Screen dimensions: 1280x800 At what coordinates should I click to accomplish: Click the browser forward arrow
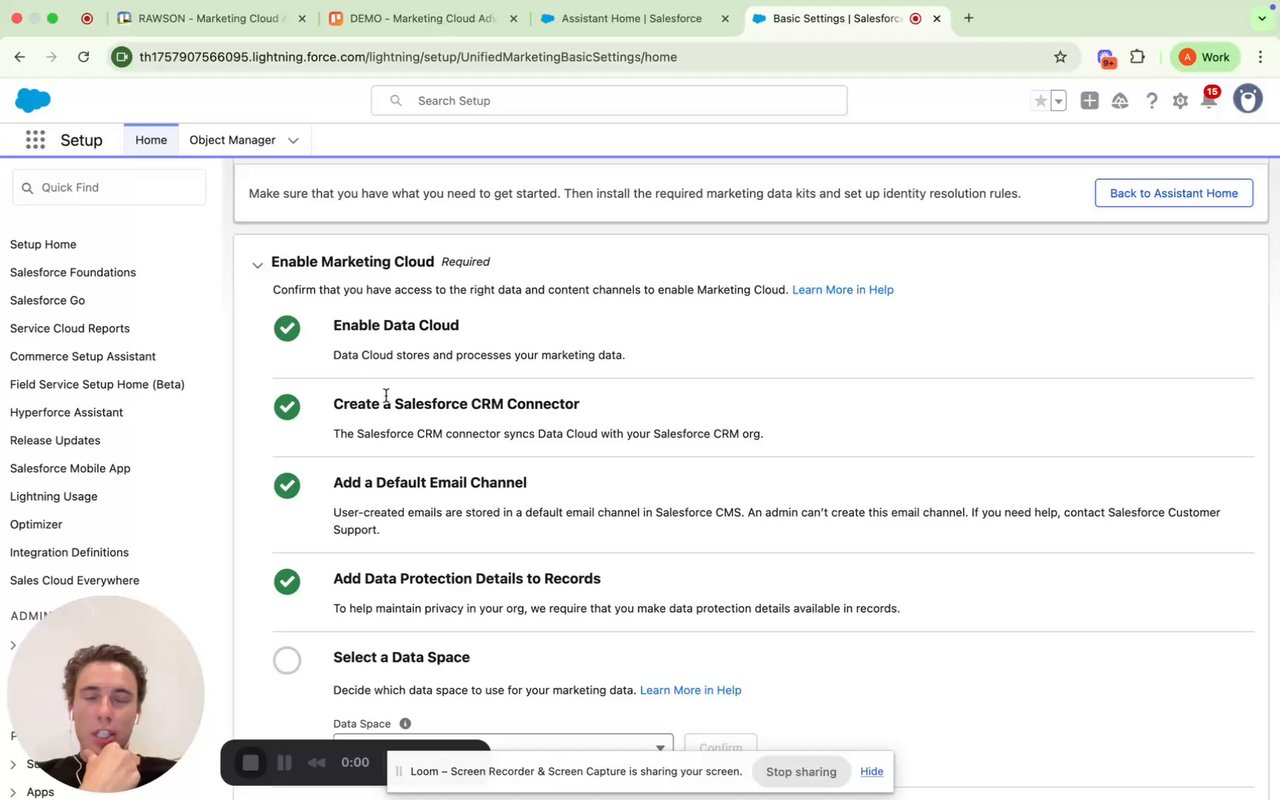[x=51, y=57]
